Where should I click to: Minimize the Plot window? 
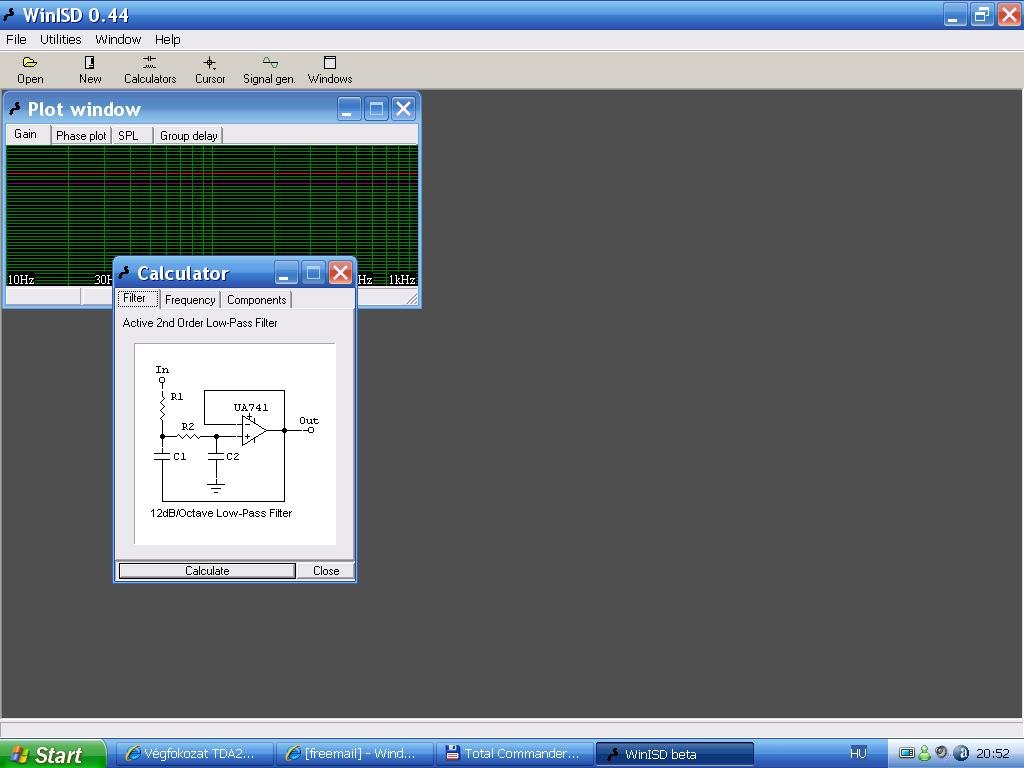point(349,109)
